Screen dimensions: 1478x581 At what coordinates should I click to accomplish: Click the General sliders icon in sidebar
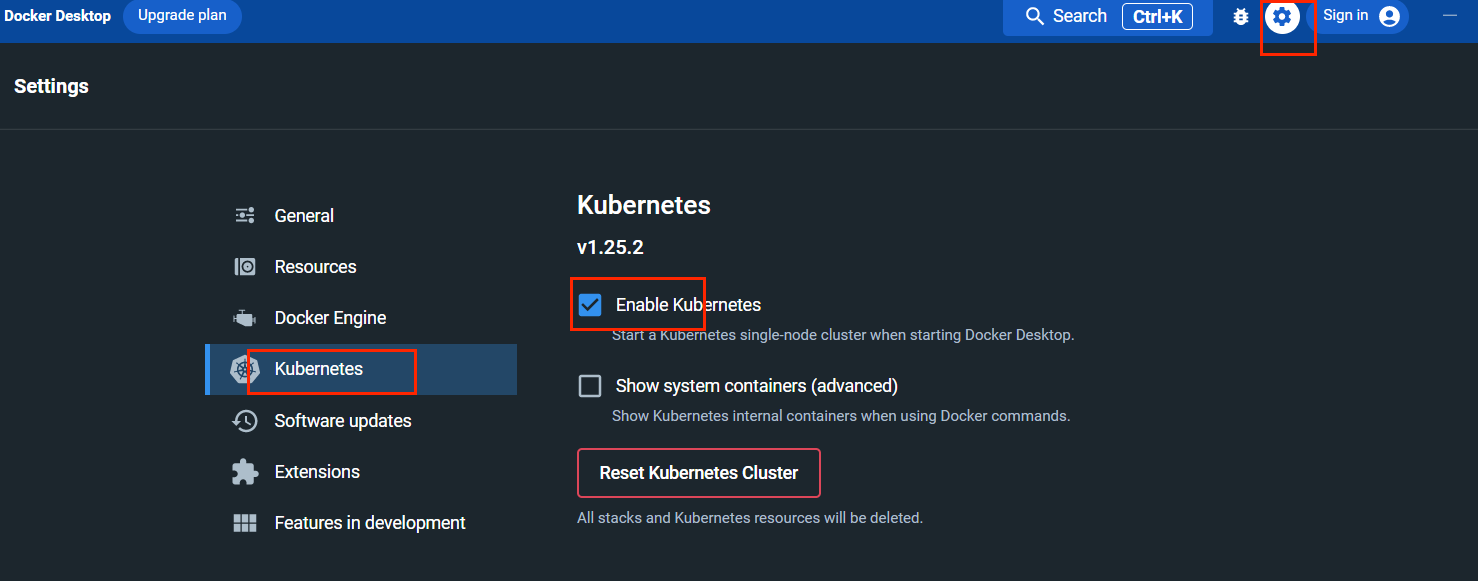(x=245, y=215)
